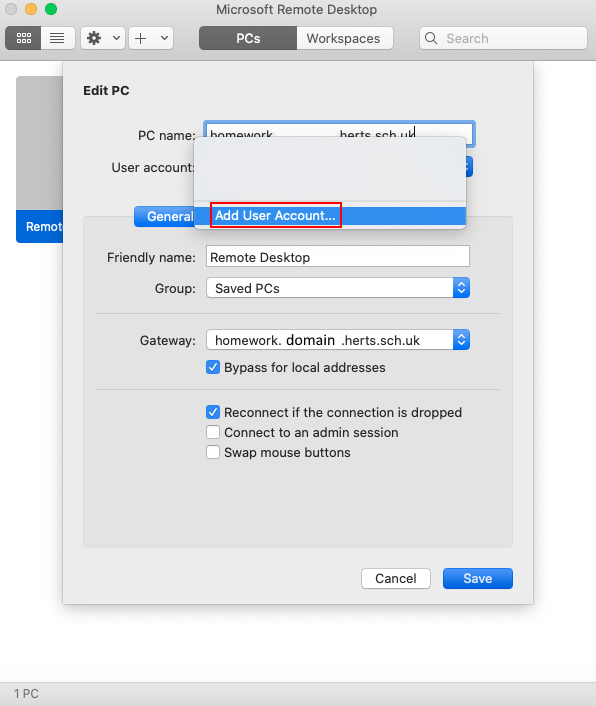Screen dimensions: 596x706
Task: Expand the chevron beside the plus button
Action: coord(164,38)
